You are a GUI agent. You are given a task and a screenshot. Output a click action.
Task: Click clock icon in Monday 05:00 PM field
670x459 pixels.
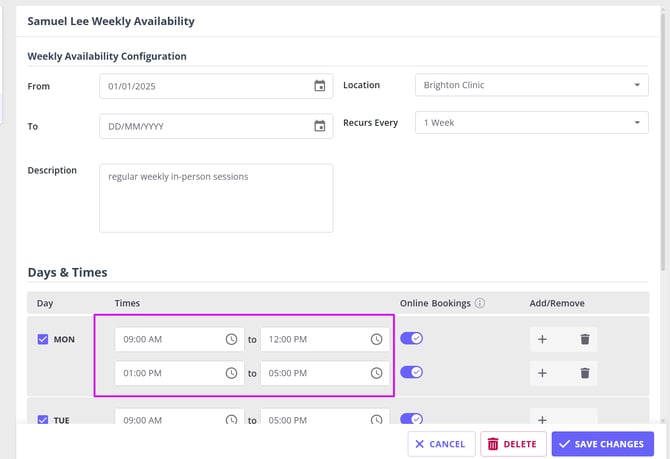(x=376, y=373)
